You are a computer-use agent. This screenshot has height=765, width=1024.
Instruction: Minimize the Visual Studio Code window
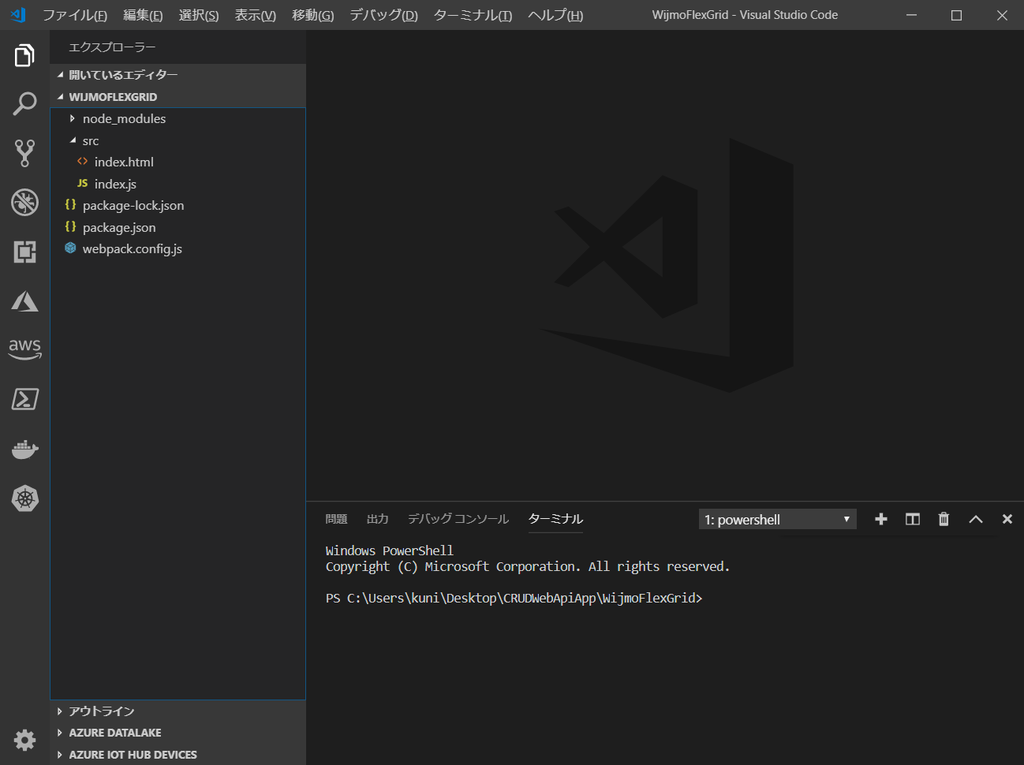[912, 14]
